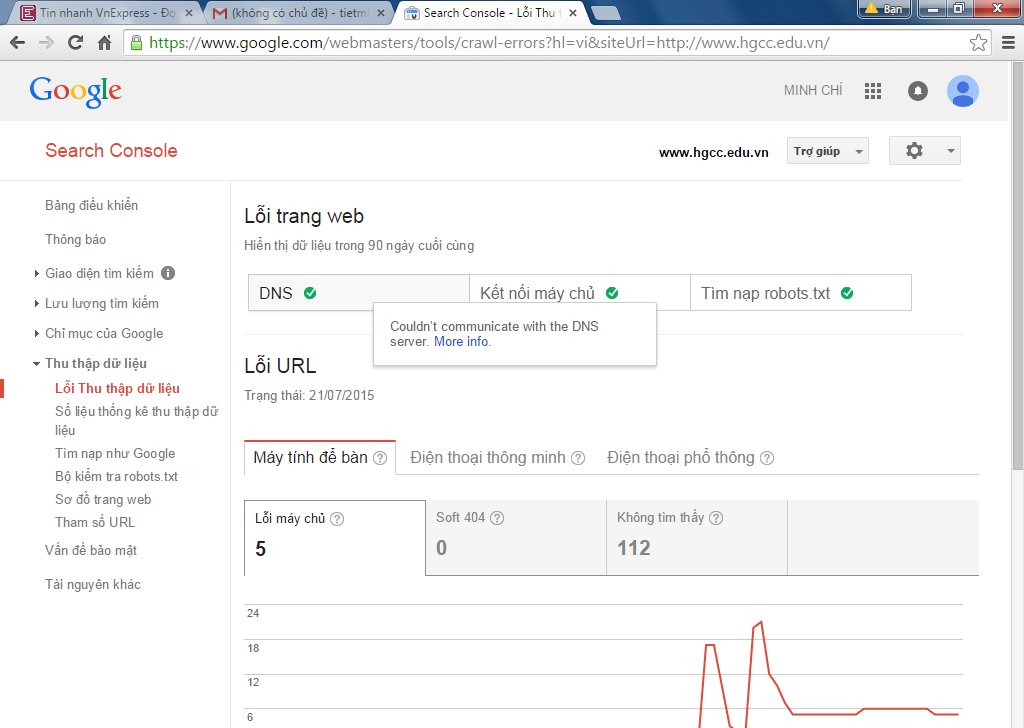The height and width of the screenshot is (728, 1024).
Task: Click the browser home icon
Action: point(104,43)
